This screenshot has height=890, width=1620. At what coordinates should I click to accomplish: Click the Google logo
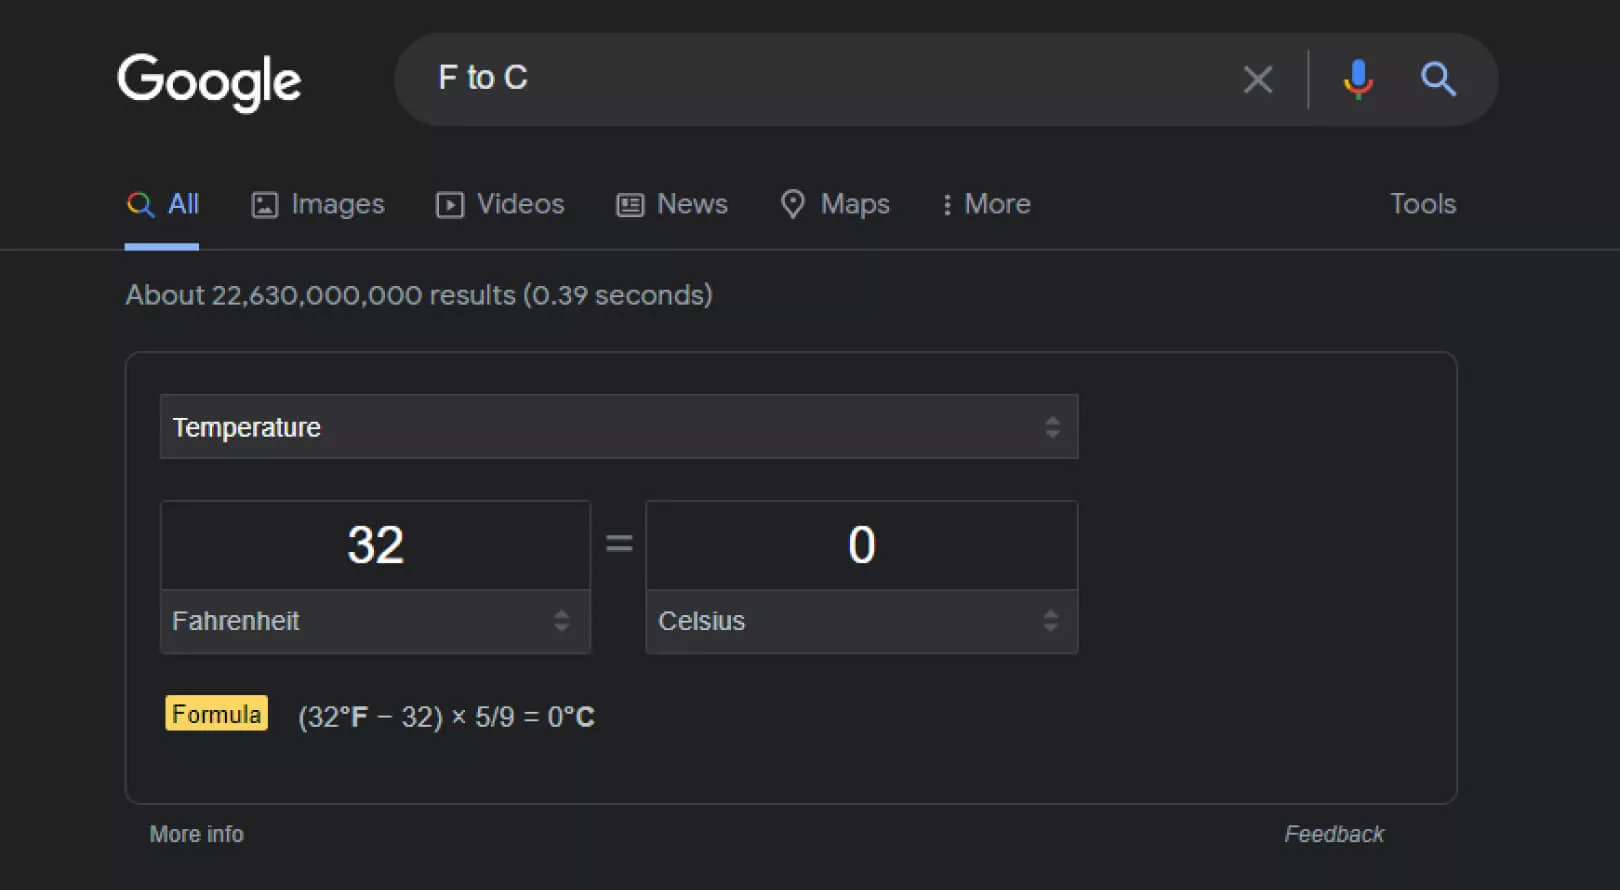tap(209, 81)
